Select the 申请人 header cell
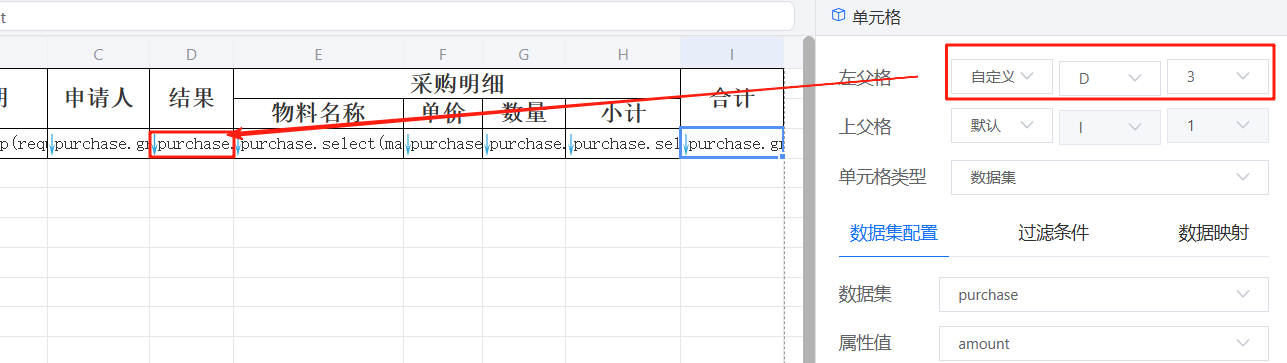This screenshot has width=1287, height=363. (x=98, y=98)
